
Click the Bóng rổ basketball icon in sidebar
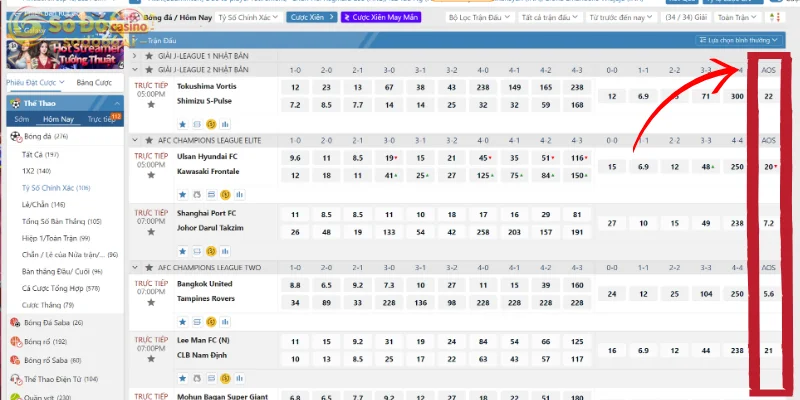pos(15,341)
